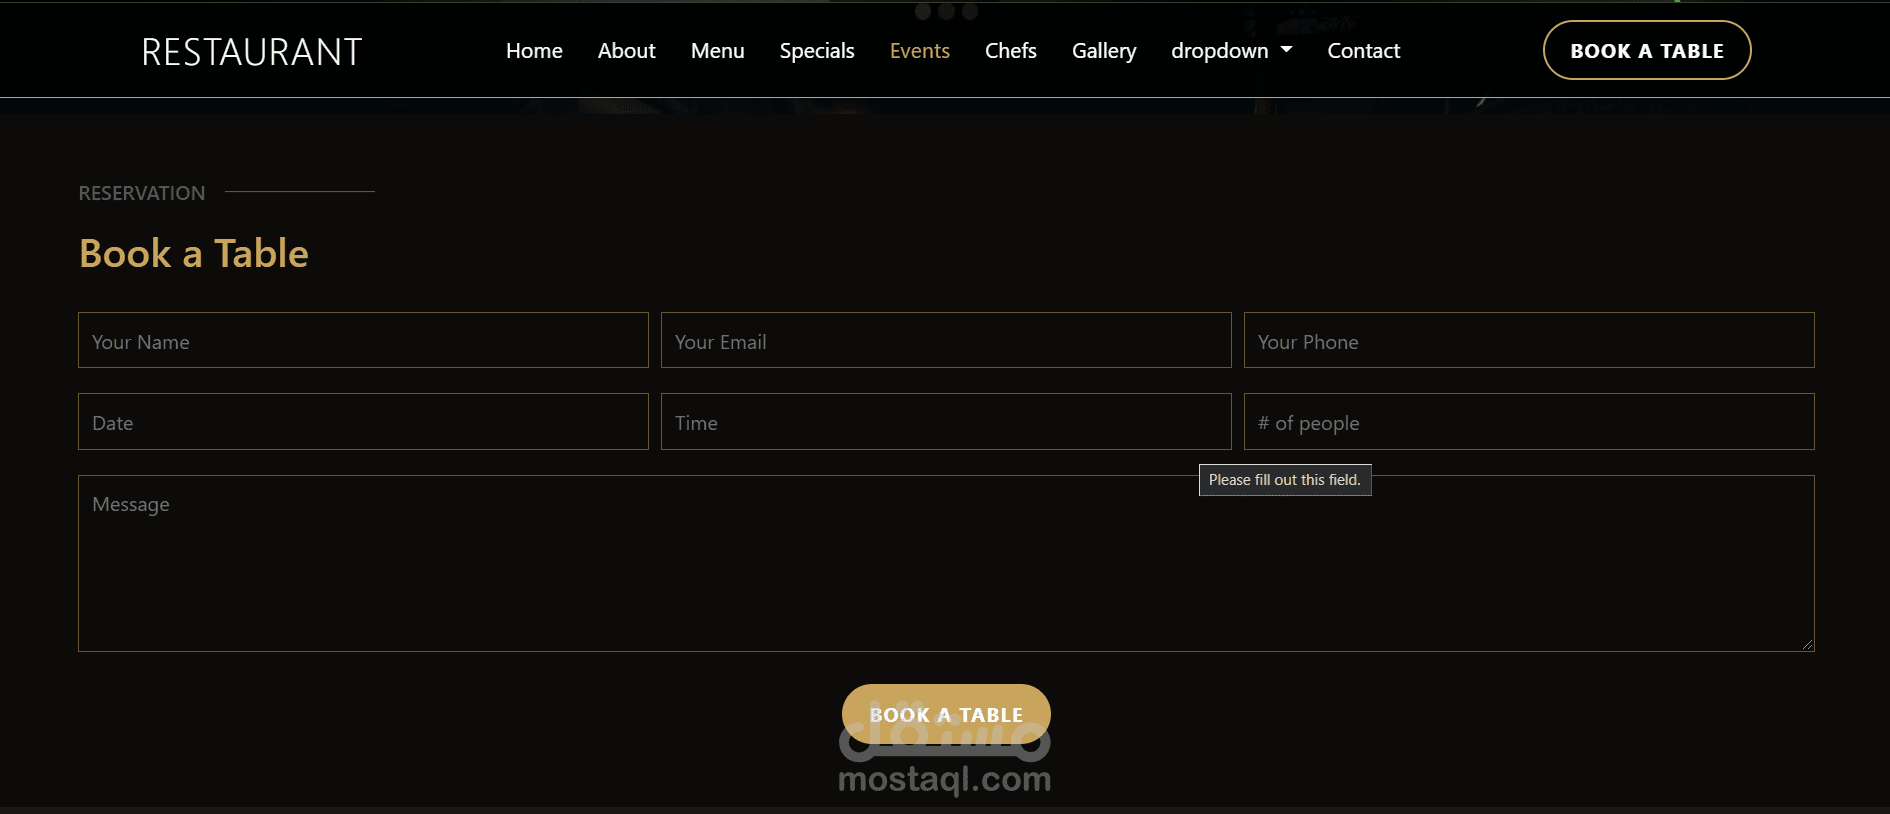Image resolution: width=1890 pixels, height=814 pixels.
Task: Expand the dropdown menu in navbar
Action: 1232,51
